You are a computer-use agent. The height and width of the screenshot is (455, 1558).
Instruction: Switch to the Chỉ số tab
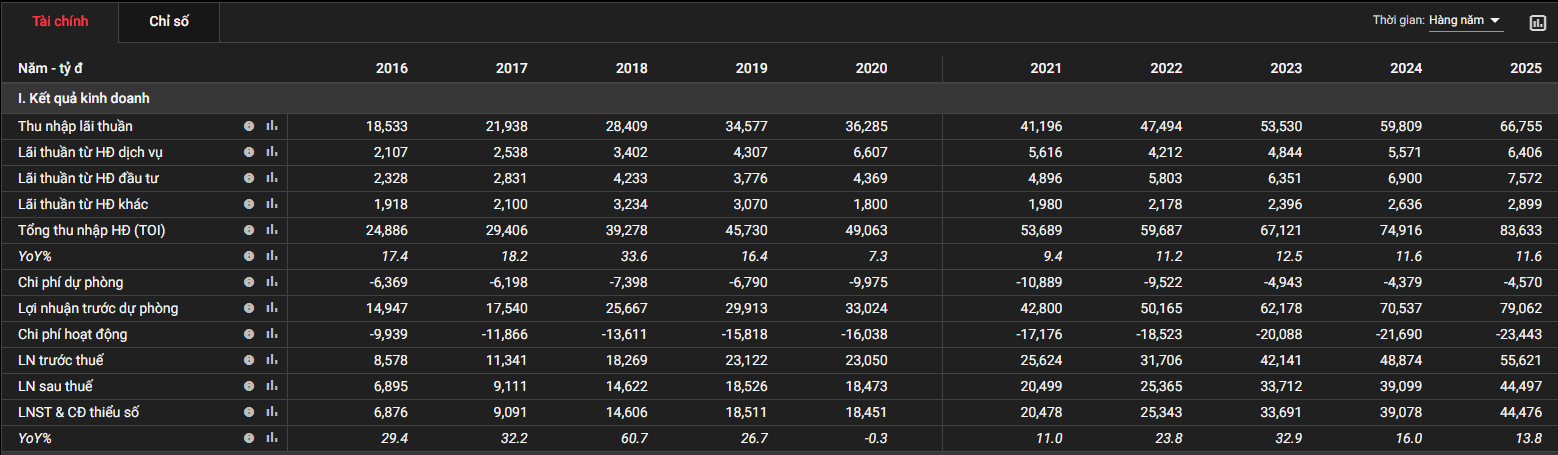tap(169, 22)
